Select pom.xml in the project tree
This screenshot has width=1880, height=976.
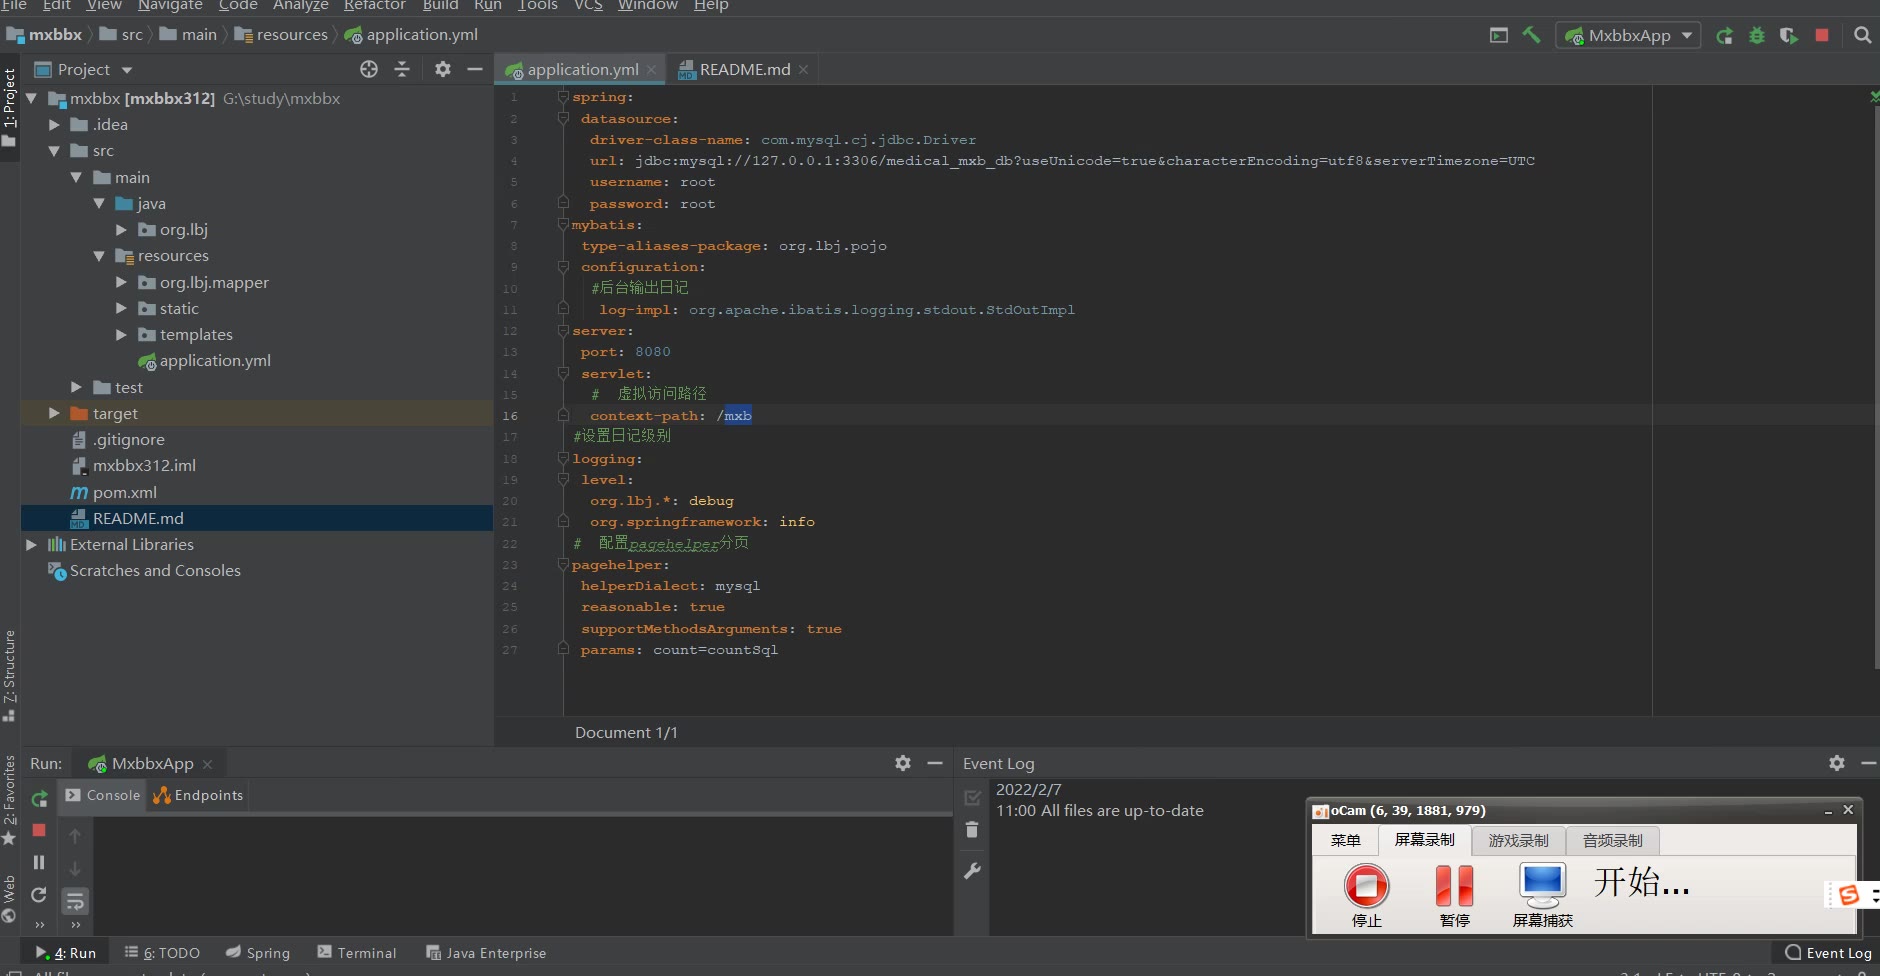(124, 492)
